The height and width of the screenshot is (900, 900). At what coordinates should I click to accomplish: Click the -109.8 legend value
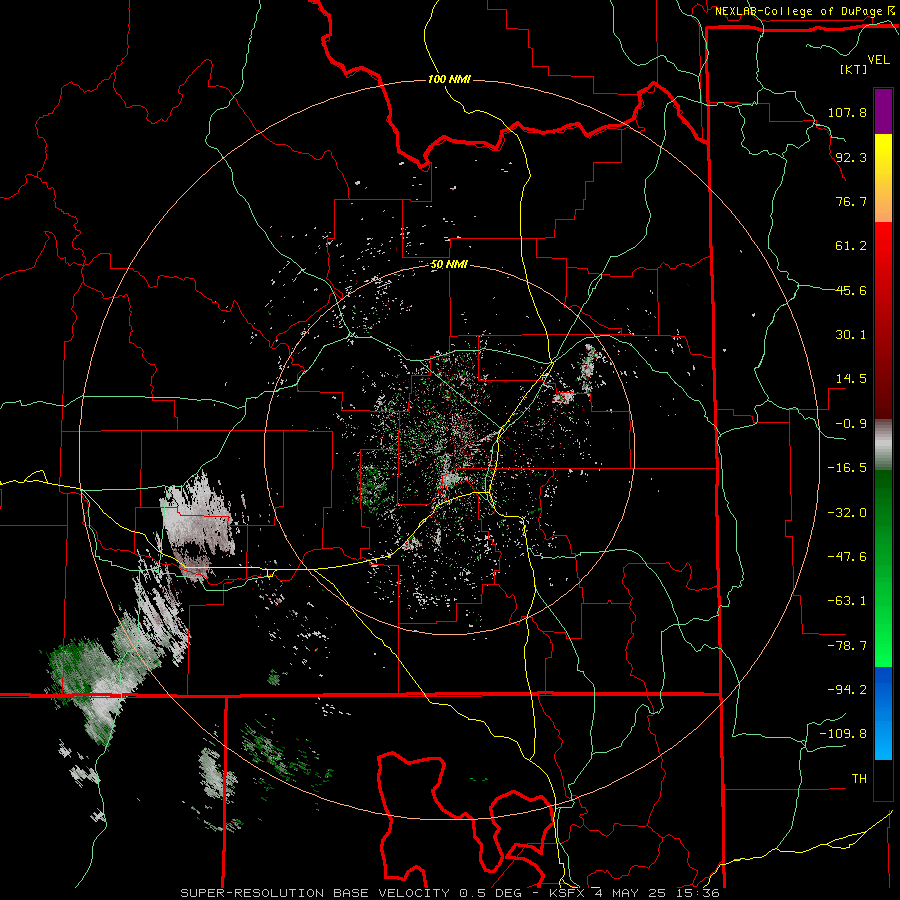843,734
